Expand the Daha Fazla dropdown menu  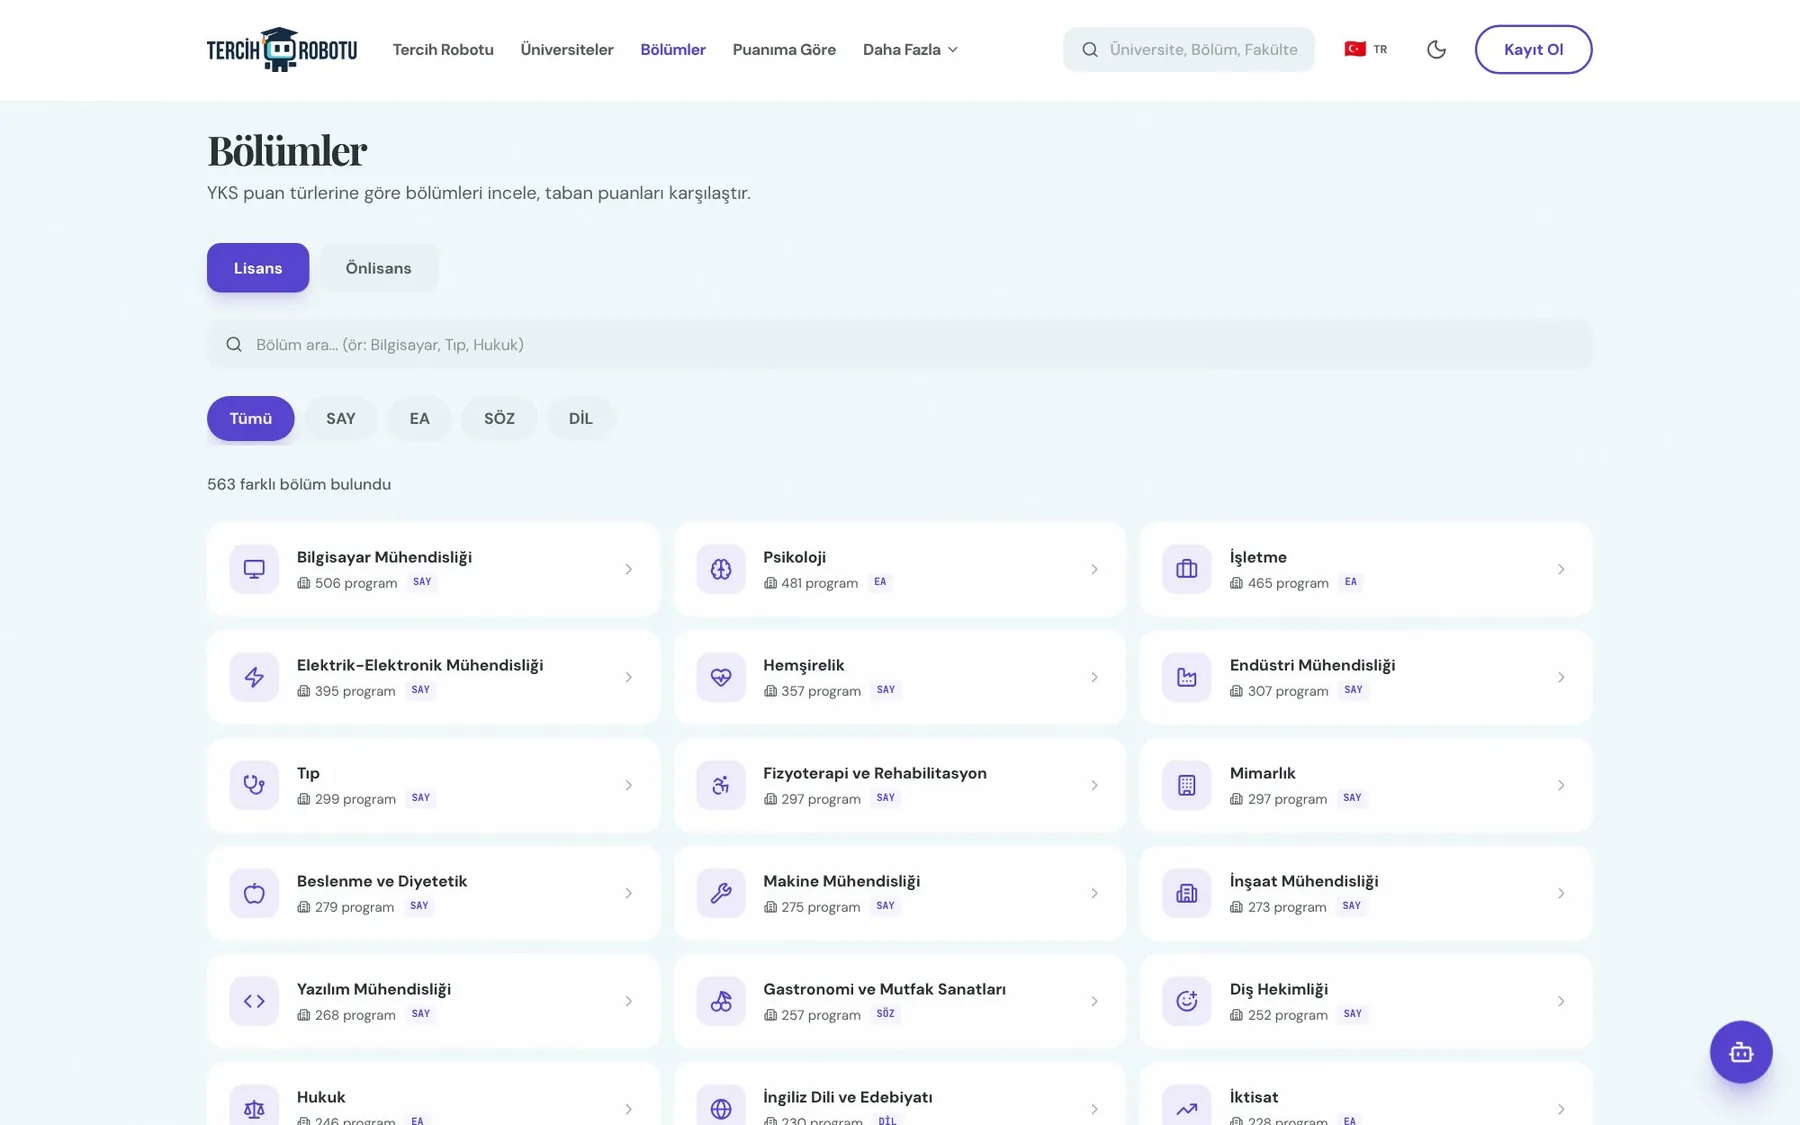click(x=910, y=49)
